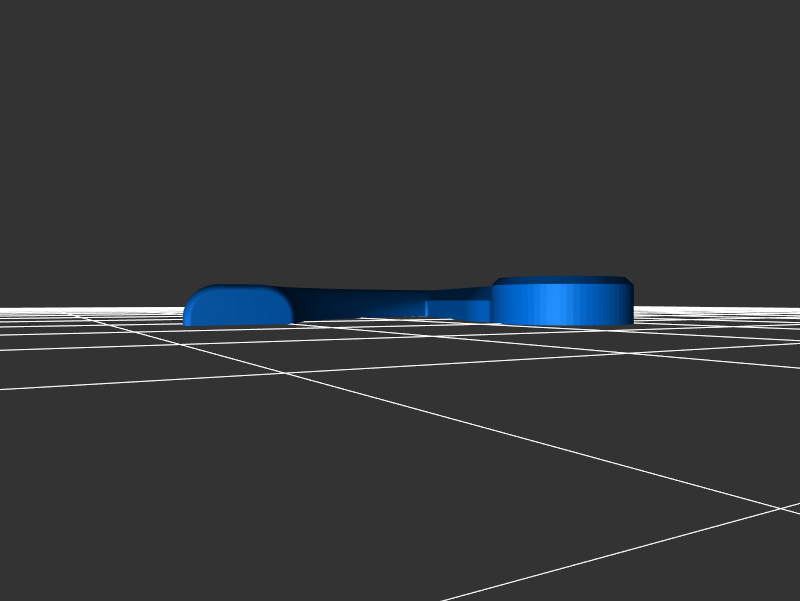Click the empty floor area in bottom-left corner
This screenshot has width=800, height=601.
[x=100, y=520]
